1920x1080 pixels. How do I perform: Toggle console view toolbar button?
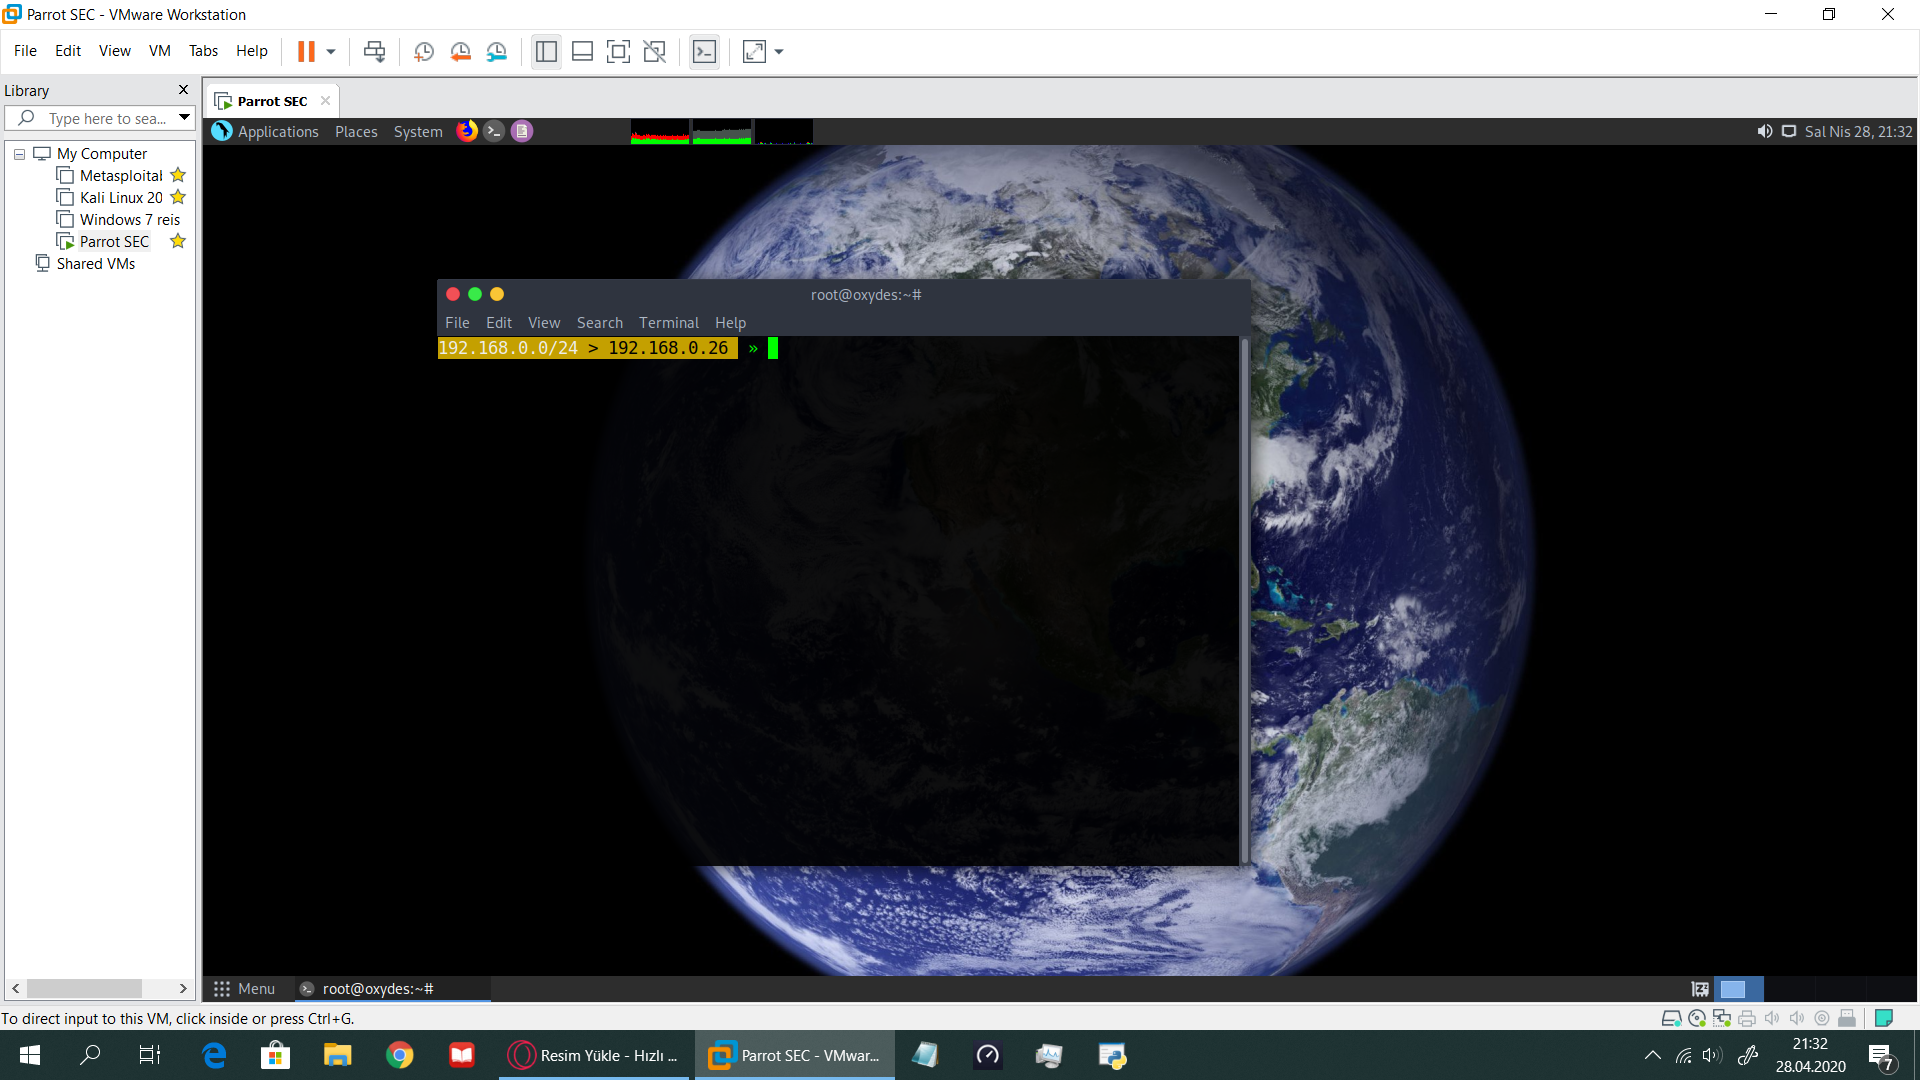pos(704,52)
